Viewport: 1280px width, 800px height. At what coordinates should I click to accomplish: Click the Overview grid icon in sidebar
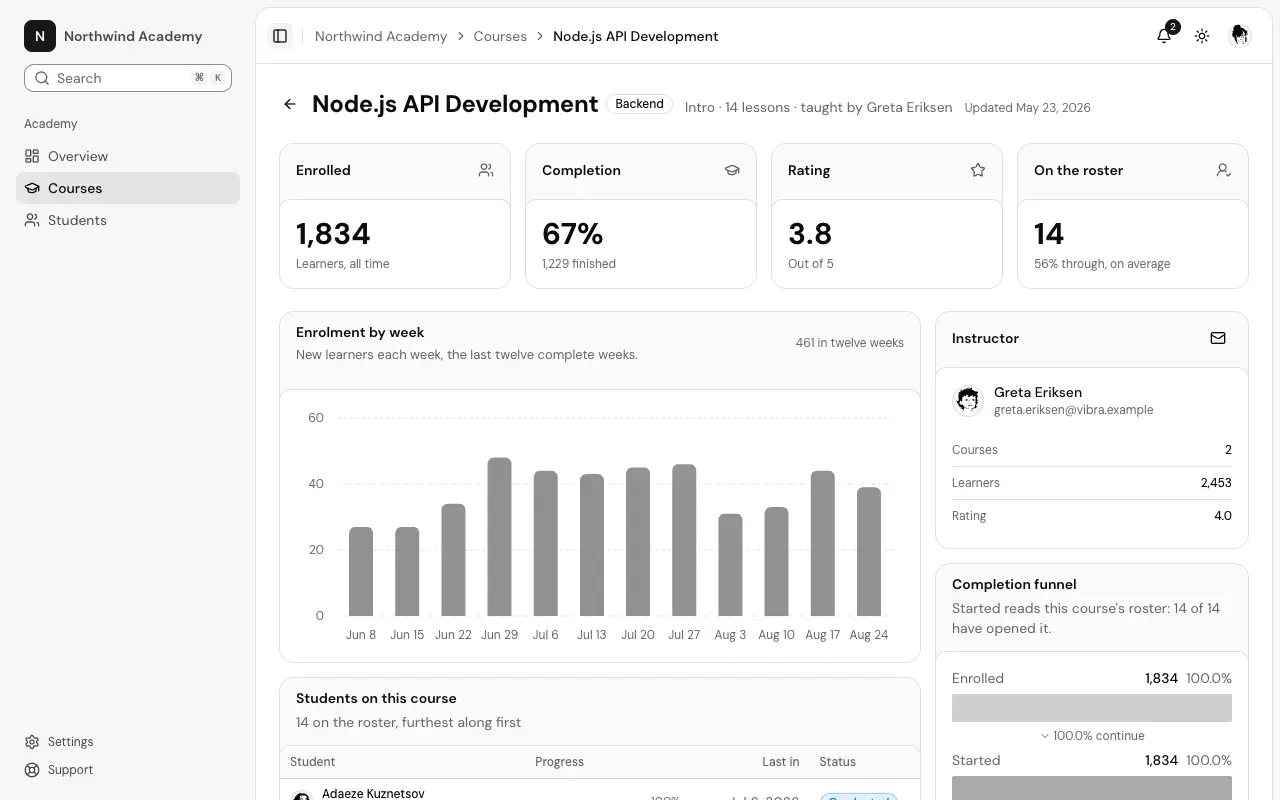(x=32, y=156)
